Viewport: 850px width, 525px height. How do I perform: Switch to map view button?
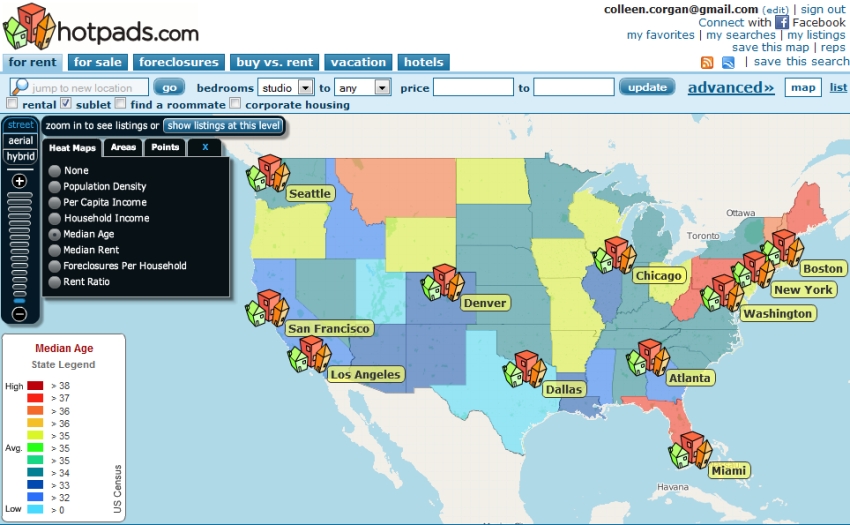803,87
